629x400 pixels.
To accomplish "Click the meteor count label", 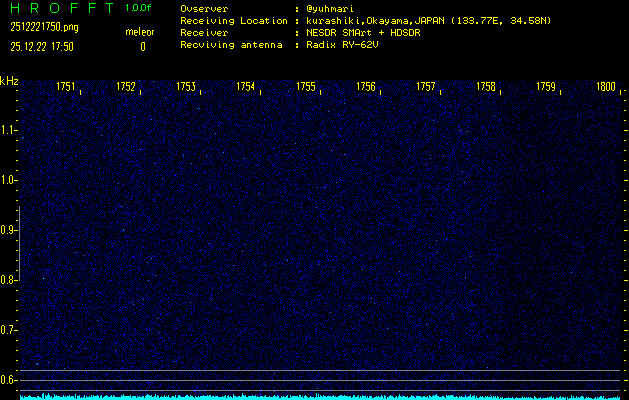I will pyautogui.click(x=140, y=32).
